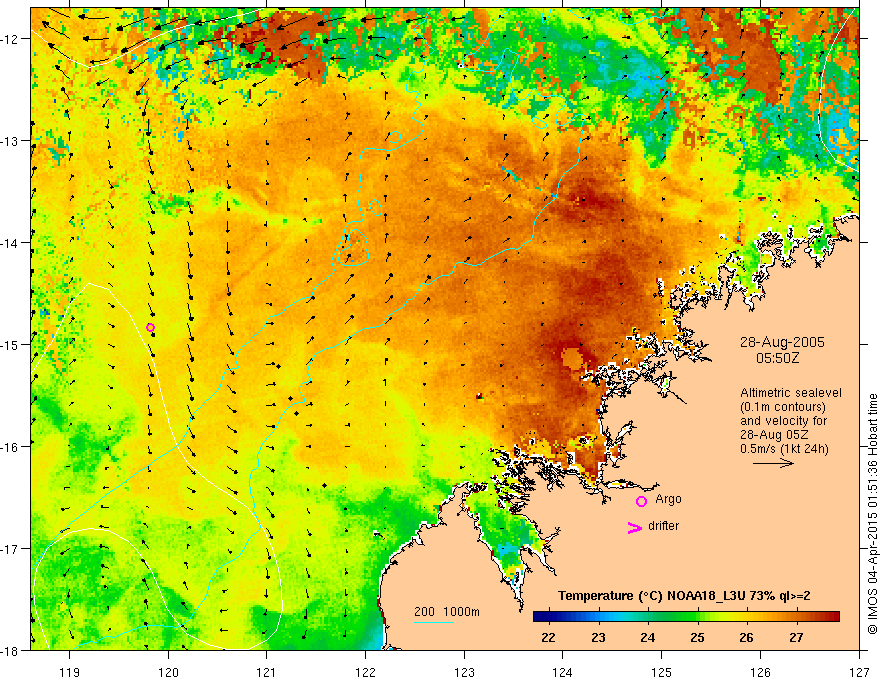Click the 0.5m/s velocity reference arrow
880x680 pixels.
pos(773,463)
